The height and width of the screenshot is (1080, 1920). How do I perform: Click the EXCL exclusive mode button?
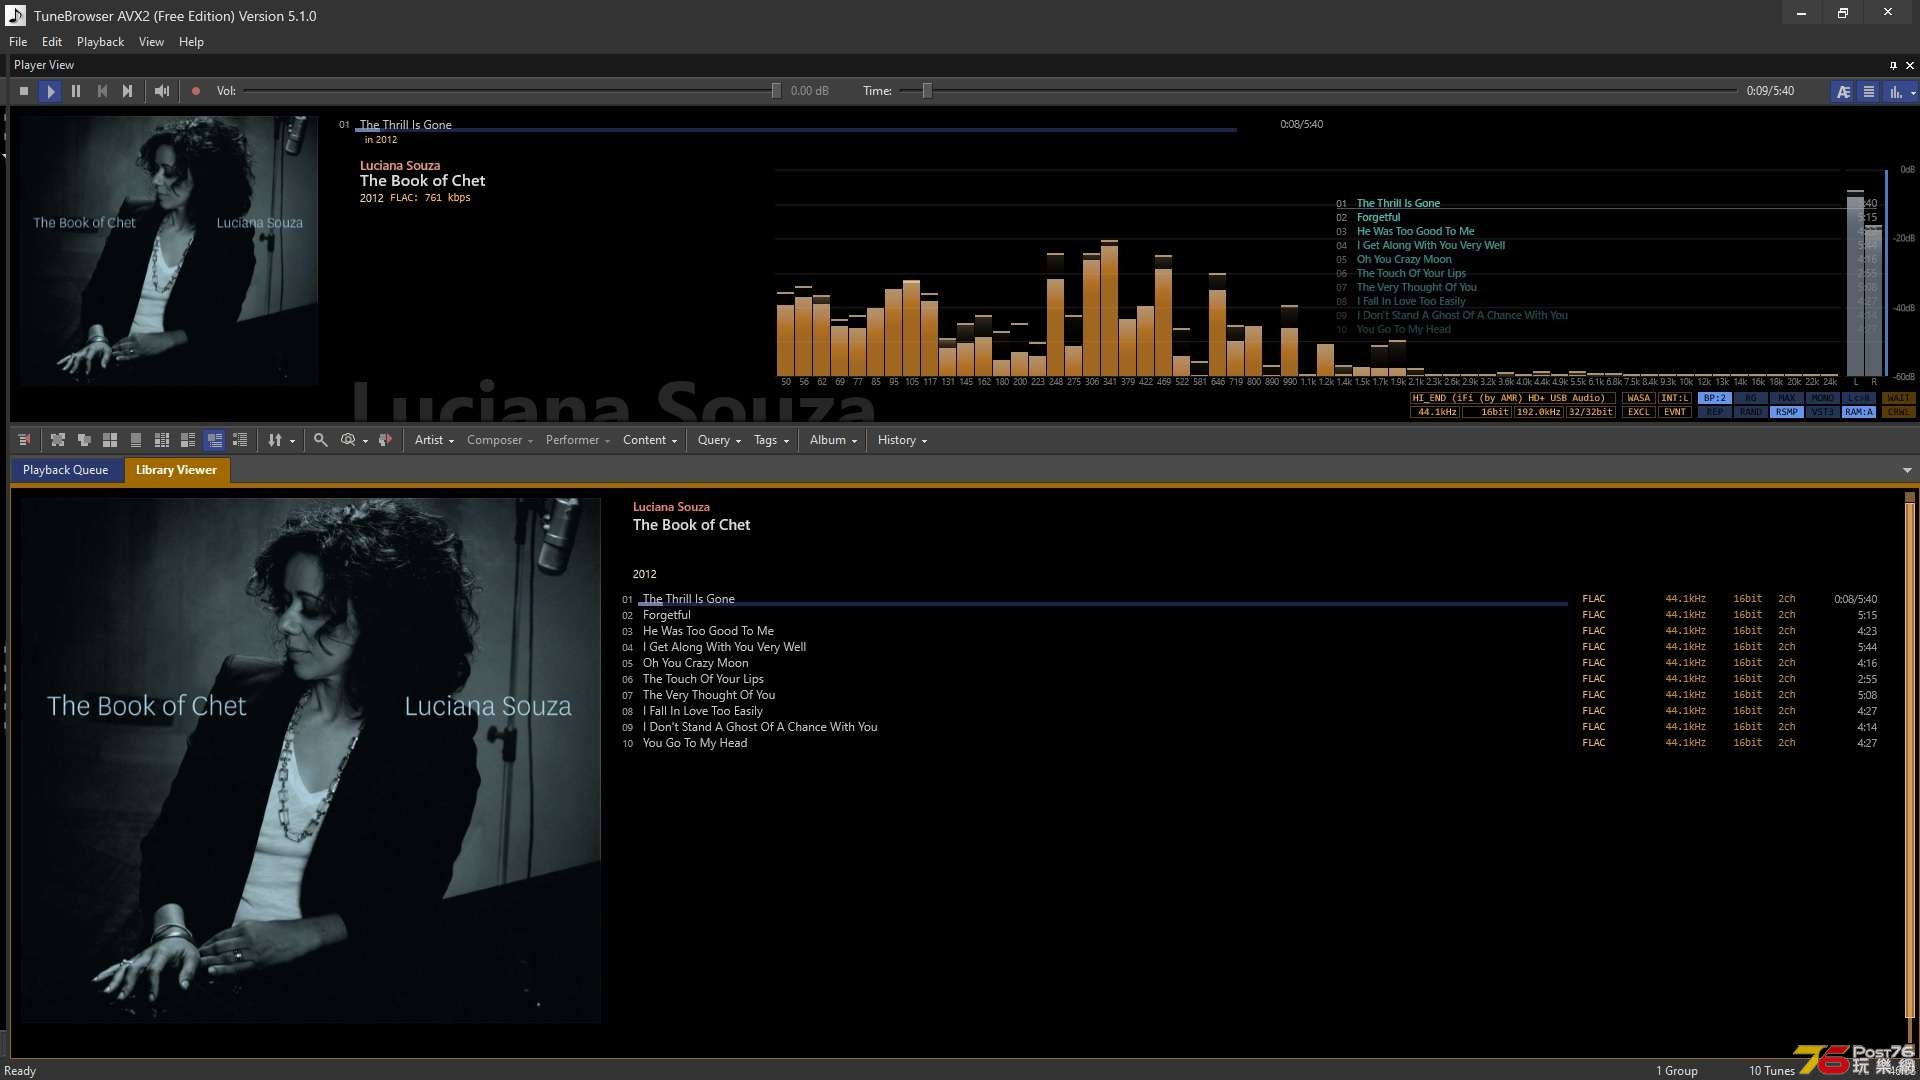coord(1639,412)
